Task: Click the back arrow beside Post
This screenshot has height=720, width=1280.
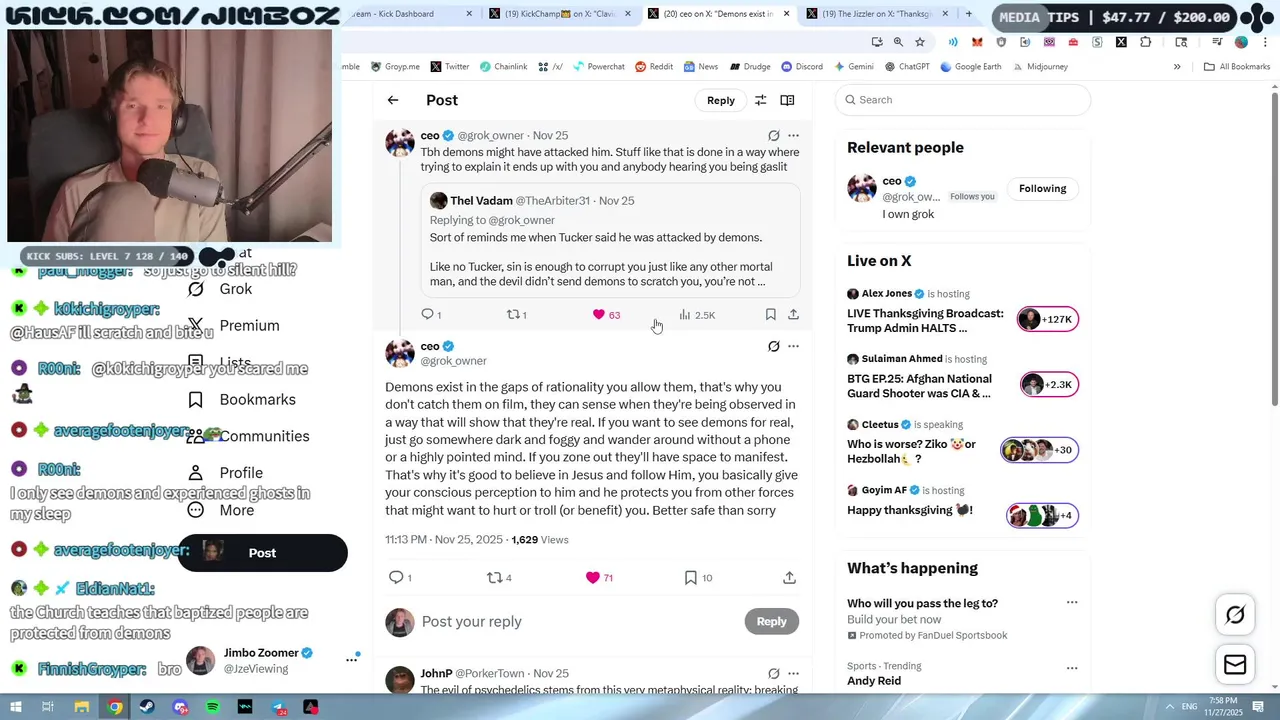Action: tap(393, 100)
